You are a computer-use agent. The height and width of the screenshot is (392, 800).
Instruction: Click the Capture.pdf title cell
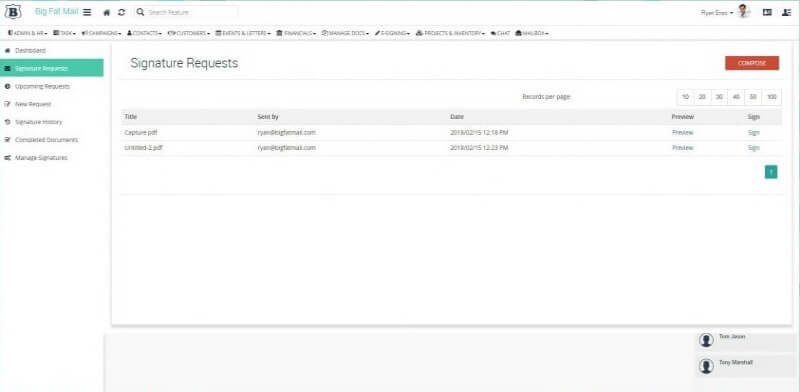click(141, 132)
